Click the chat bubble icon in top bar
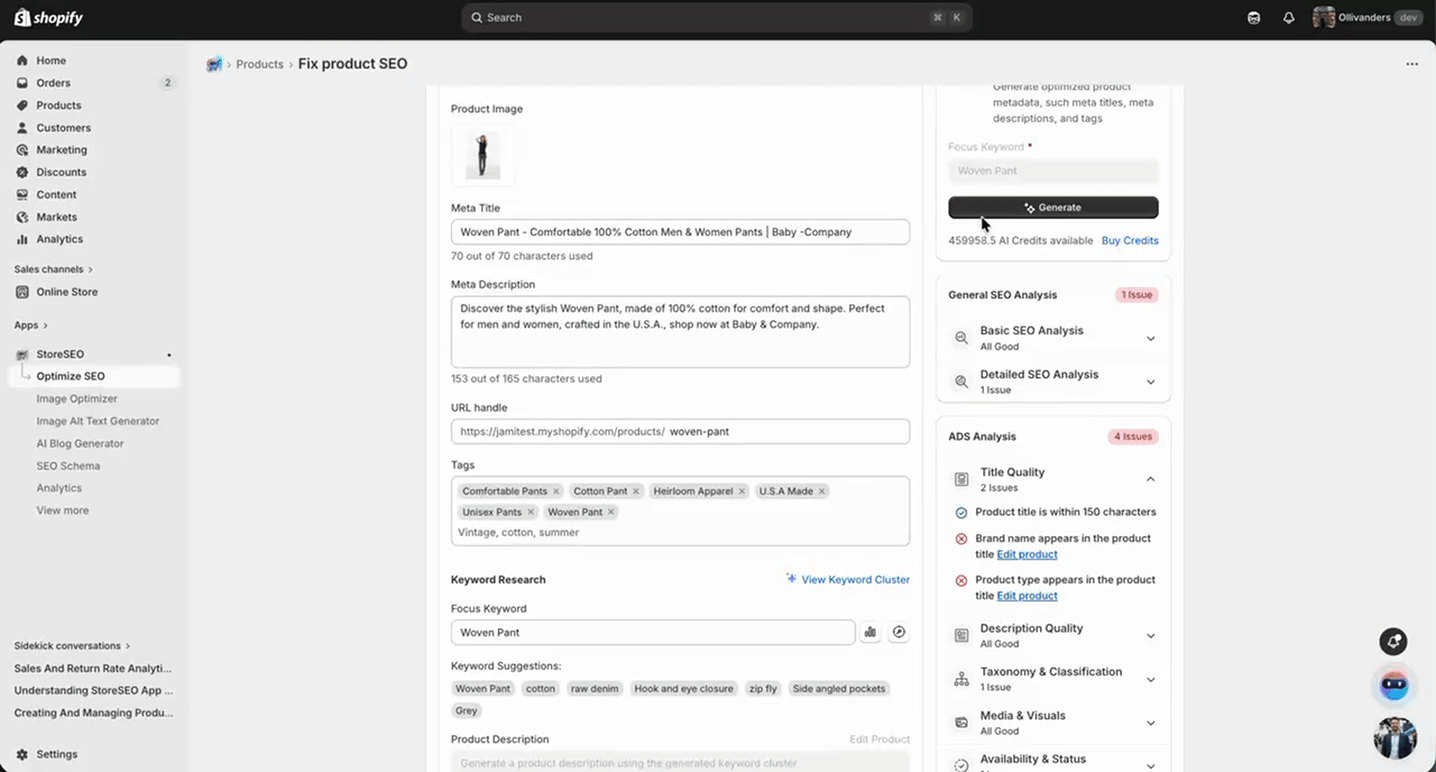 pyautogui.click(x=1253, y=17)
